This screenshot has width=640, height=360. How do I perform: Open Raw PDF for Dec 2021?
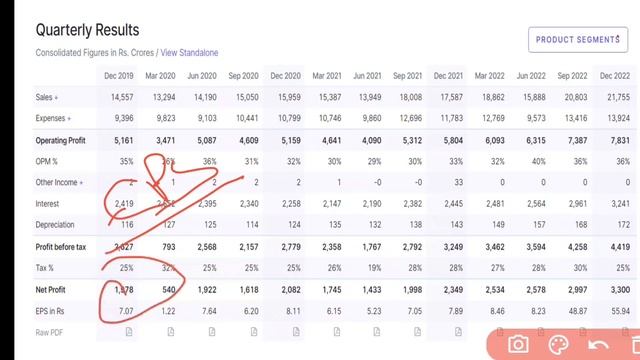(458, 332)
